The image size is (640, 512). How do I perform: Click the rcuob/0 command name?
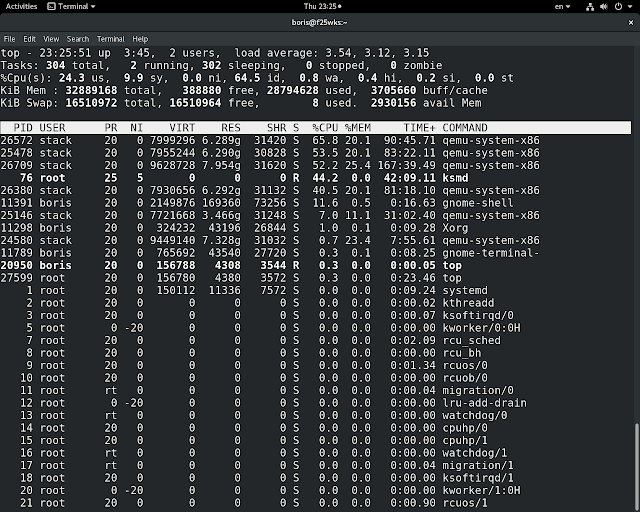465,378
